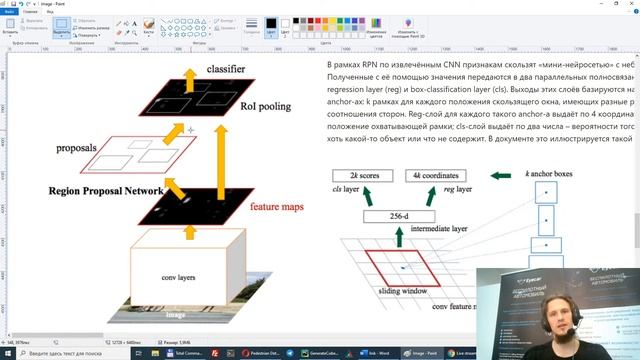The image size is (640, 360).
Task: Click the horizontal scrollbar under the canvas
Action: (57, 335)
